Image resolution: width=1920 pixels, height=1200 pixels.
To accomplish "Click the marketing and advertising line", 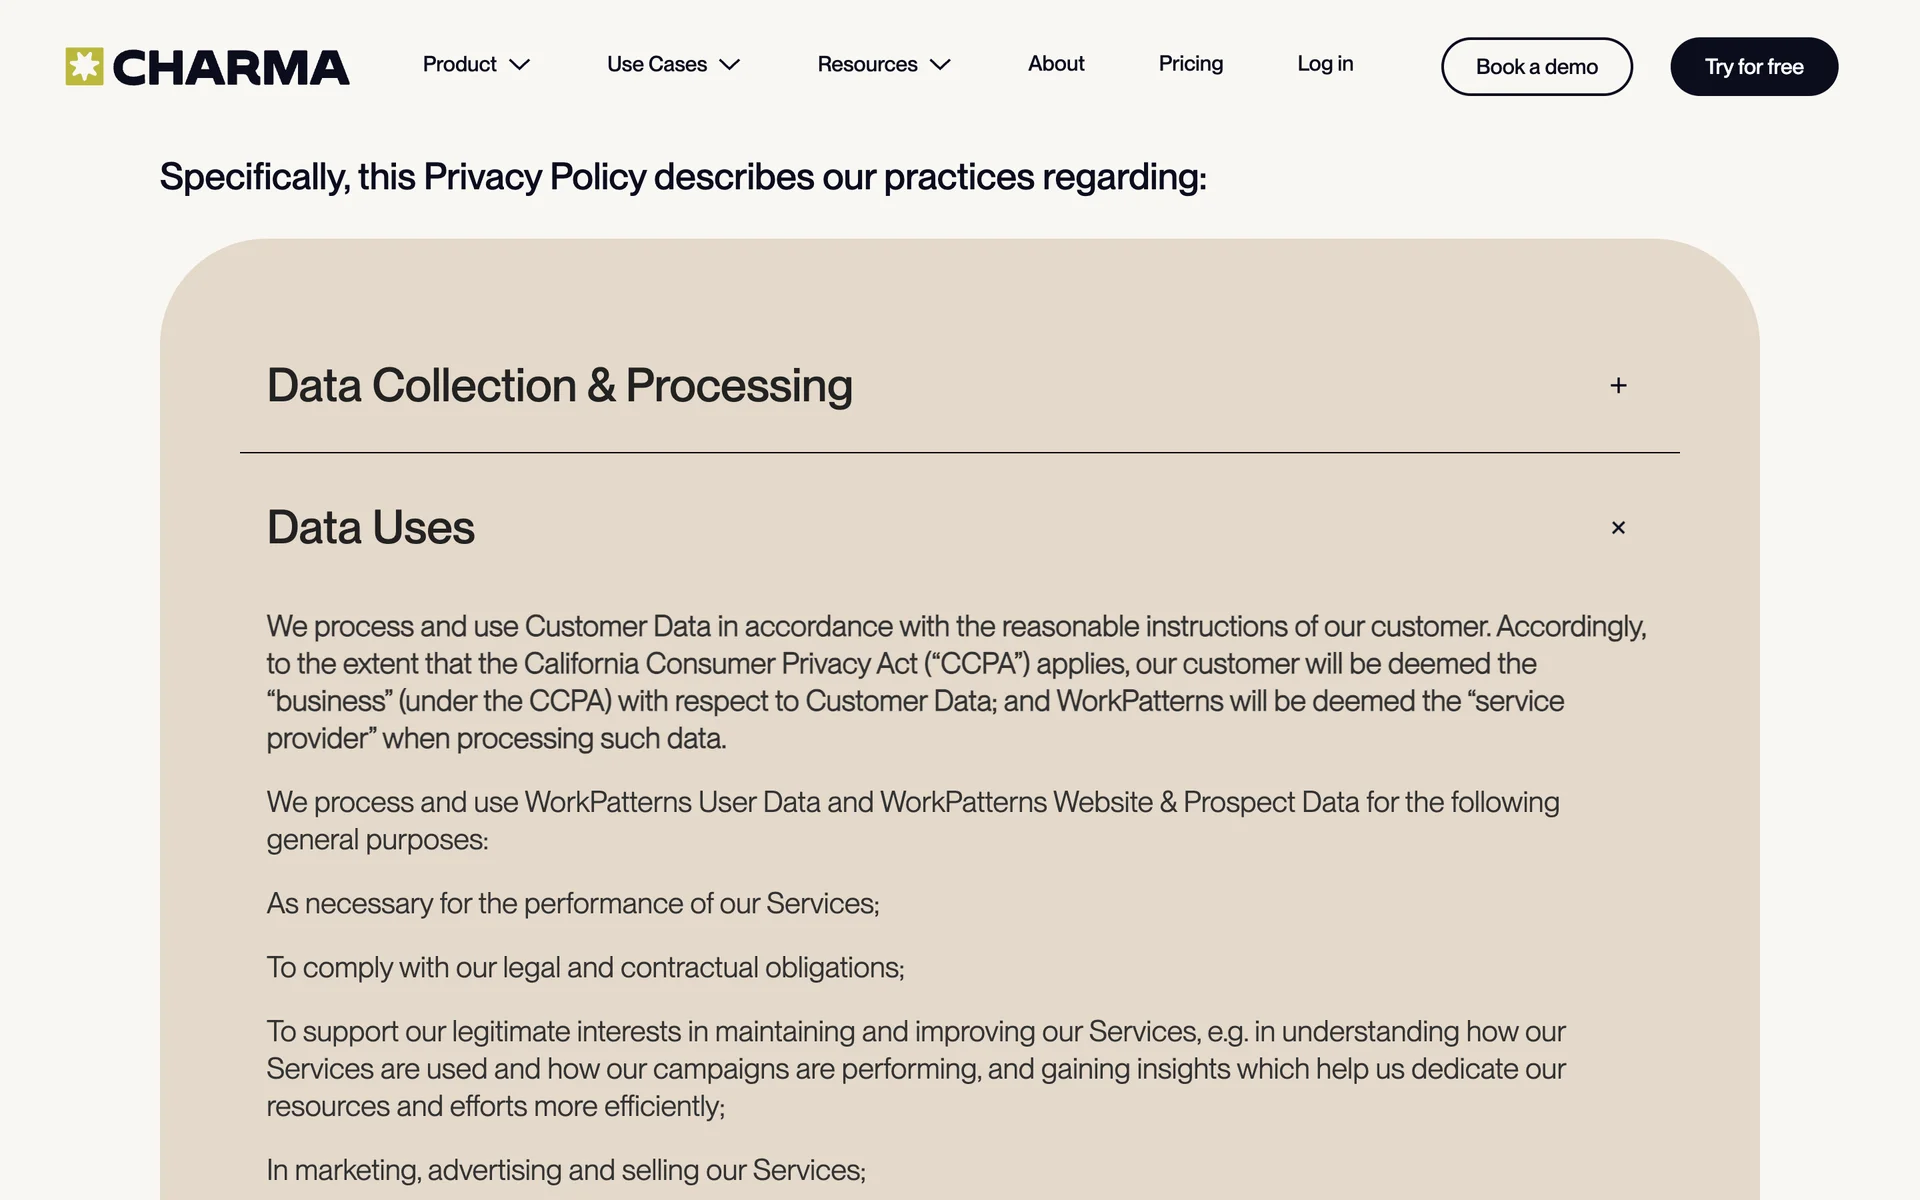I will [565, 1170].
